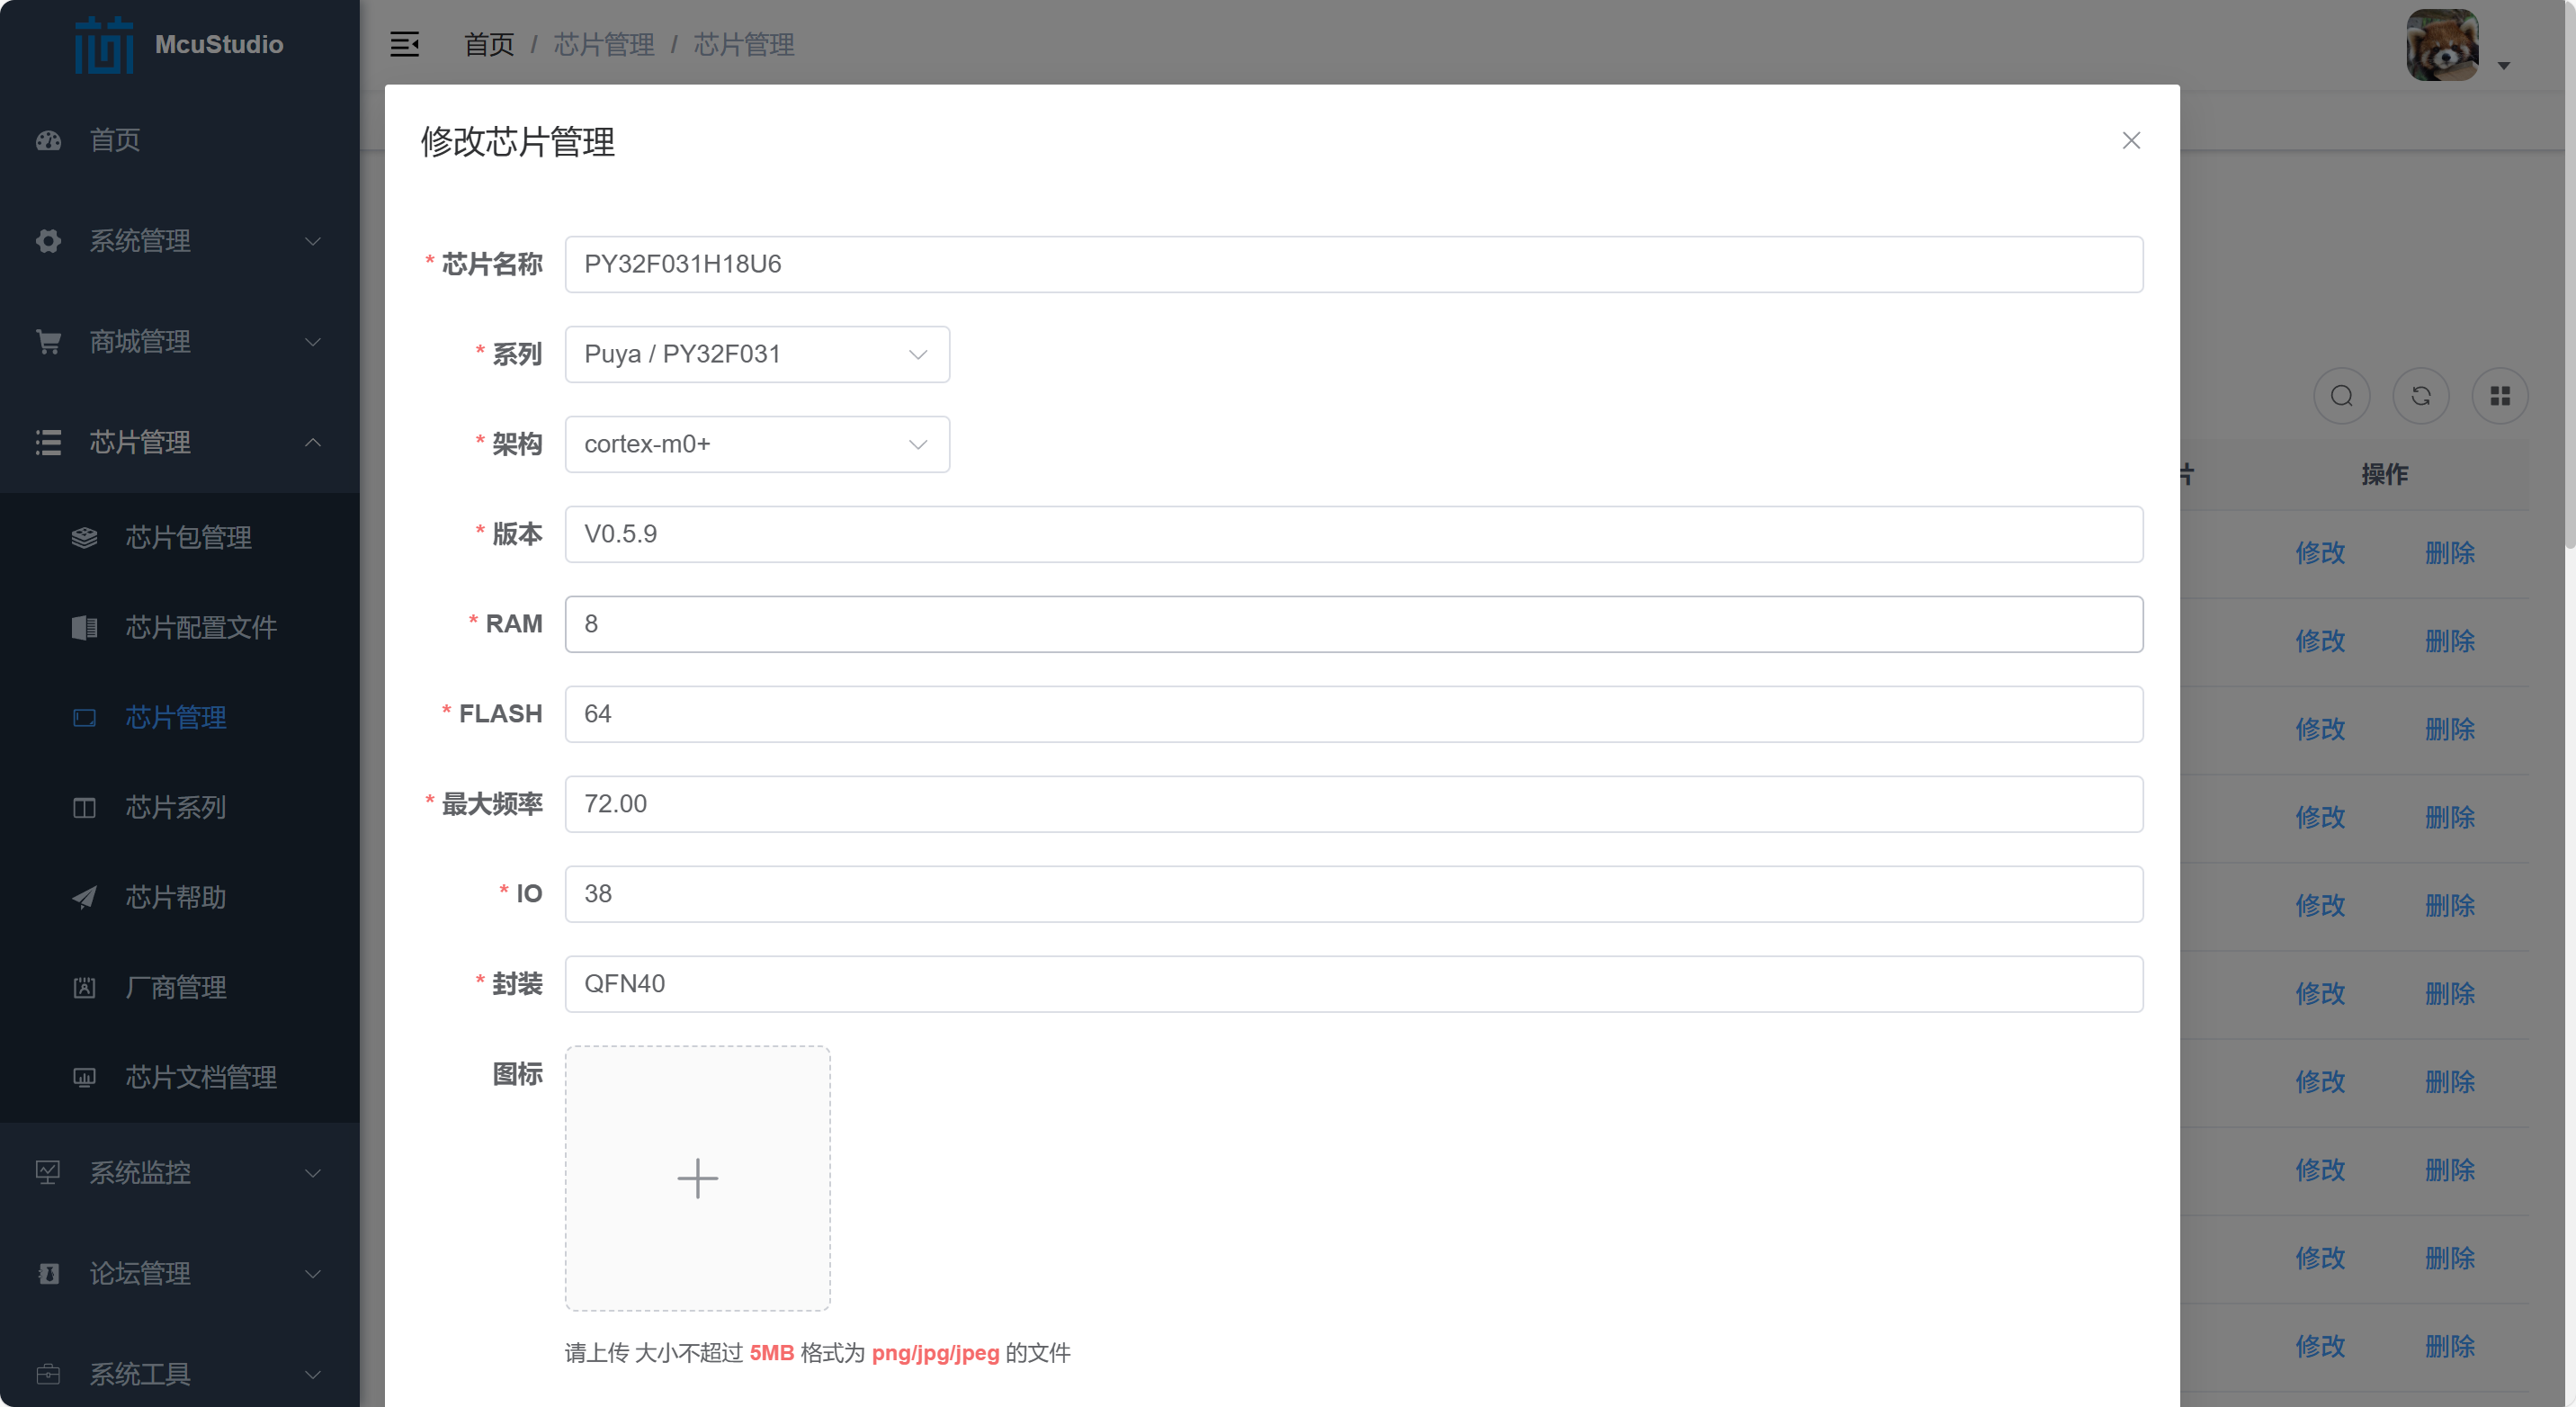Close the 修改芯片管理 dialog
The width and height of the screenshot is (2576, 1407).
pos(2131,141)
